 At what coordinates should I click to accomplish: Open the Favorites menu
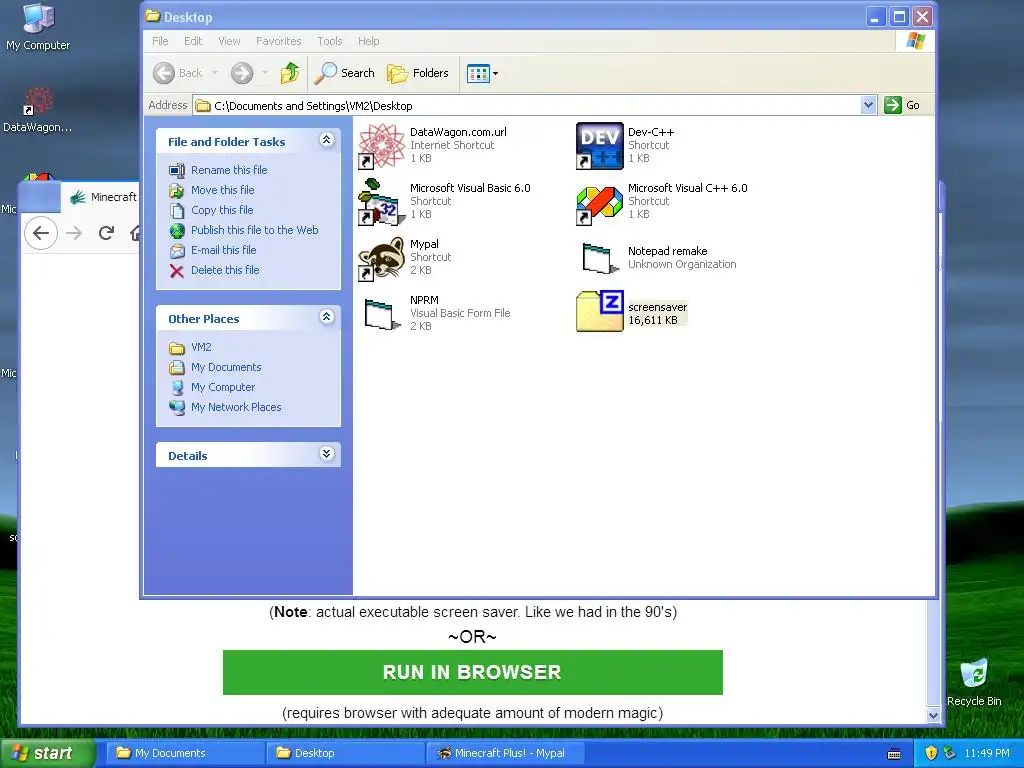tap(279, 41)
